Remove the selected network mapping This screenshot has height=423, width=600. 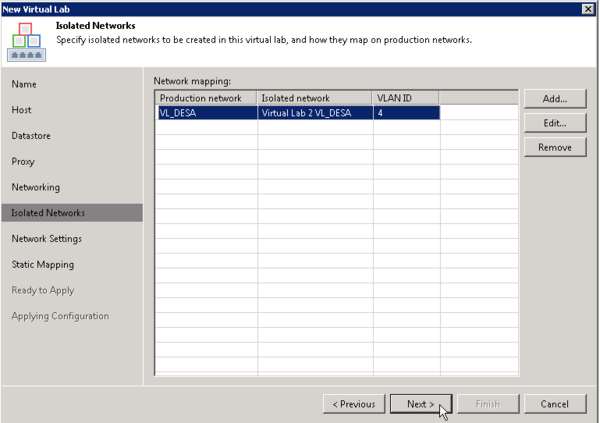pyautogui.click(x=555, y=147)
